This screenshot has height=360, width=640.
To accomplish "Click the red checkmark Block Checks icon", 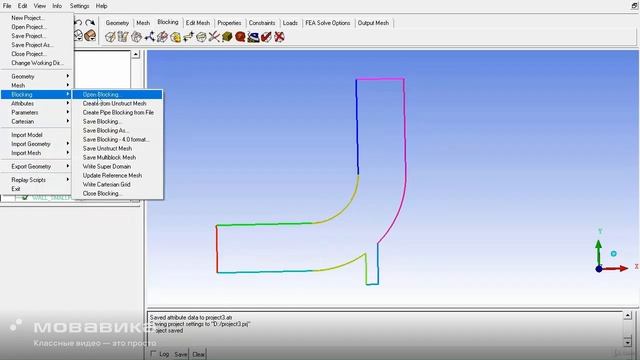I will click(266, 37).
